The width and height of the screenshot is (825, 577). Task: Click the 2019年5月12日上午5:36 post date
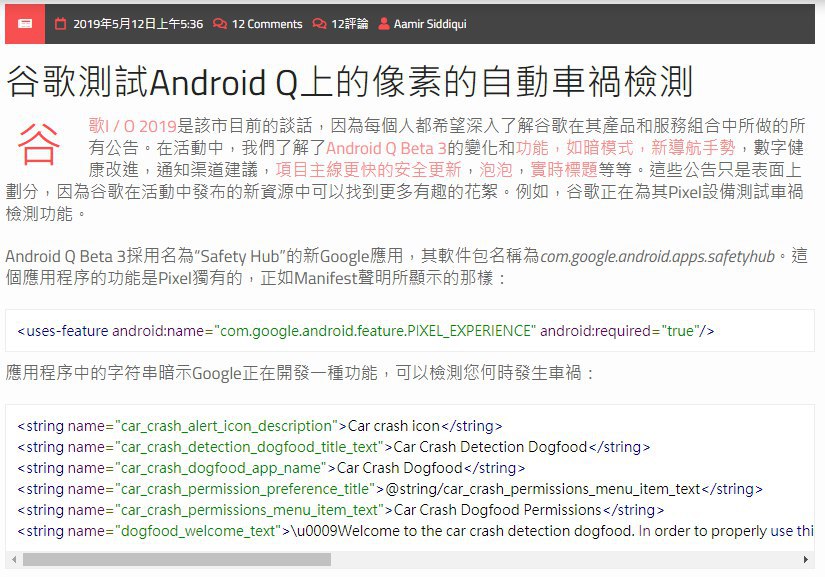click(138, 24)
